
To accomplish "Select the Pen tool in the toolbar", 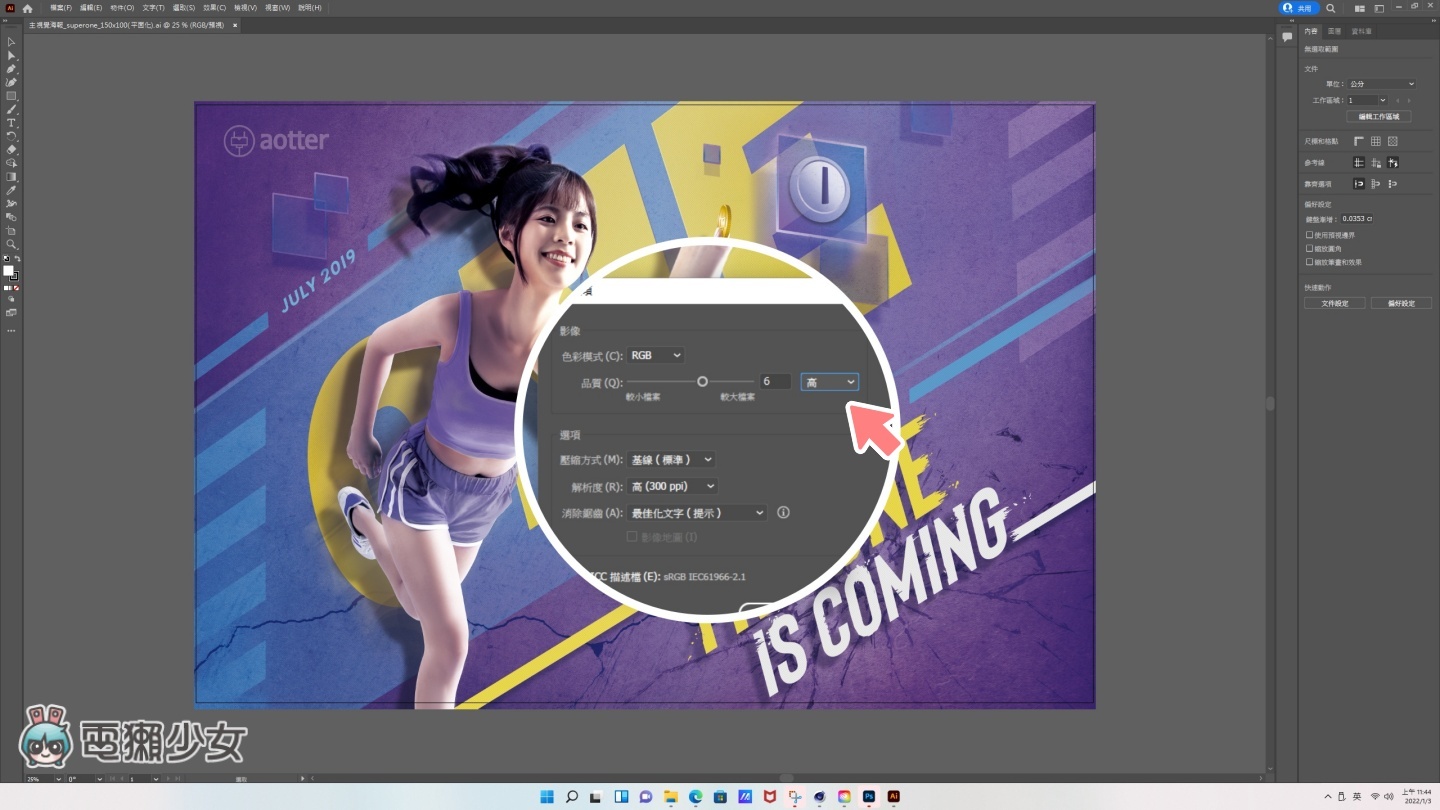I will tap(11, 69).
